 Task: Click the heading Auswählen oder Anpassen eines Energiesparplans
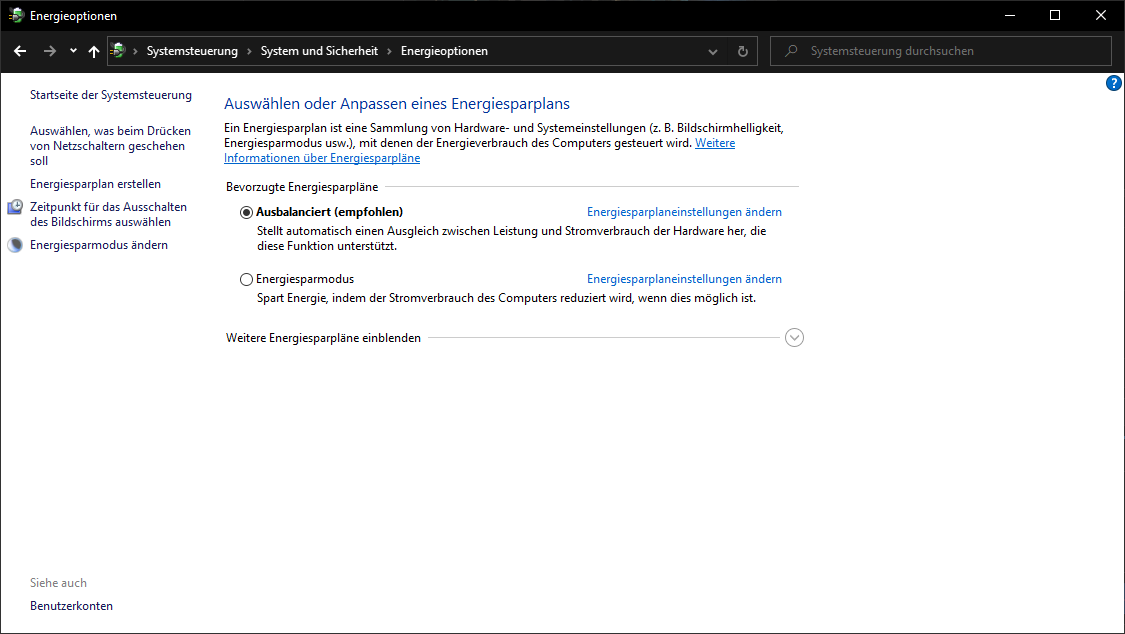[x=397, y=104]
